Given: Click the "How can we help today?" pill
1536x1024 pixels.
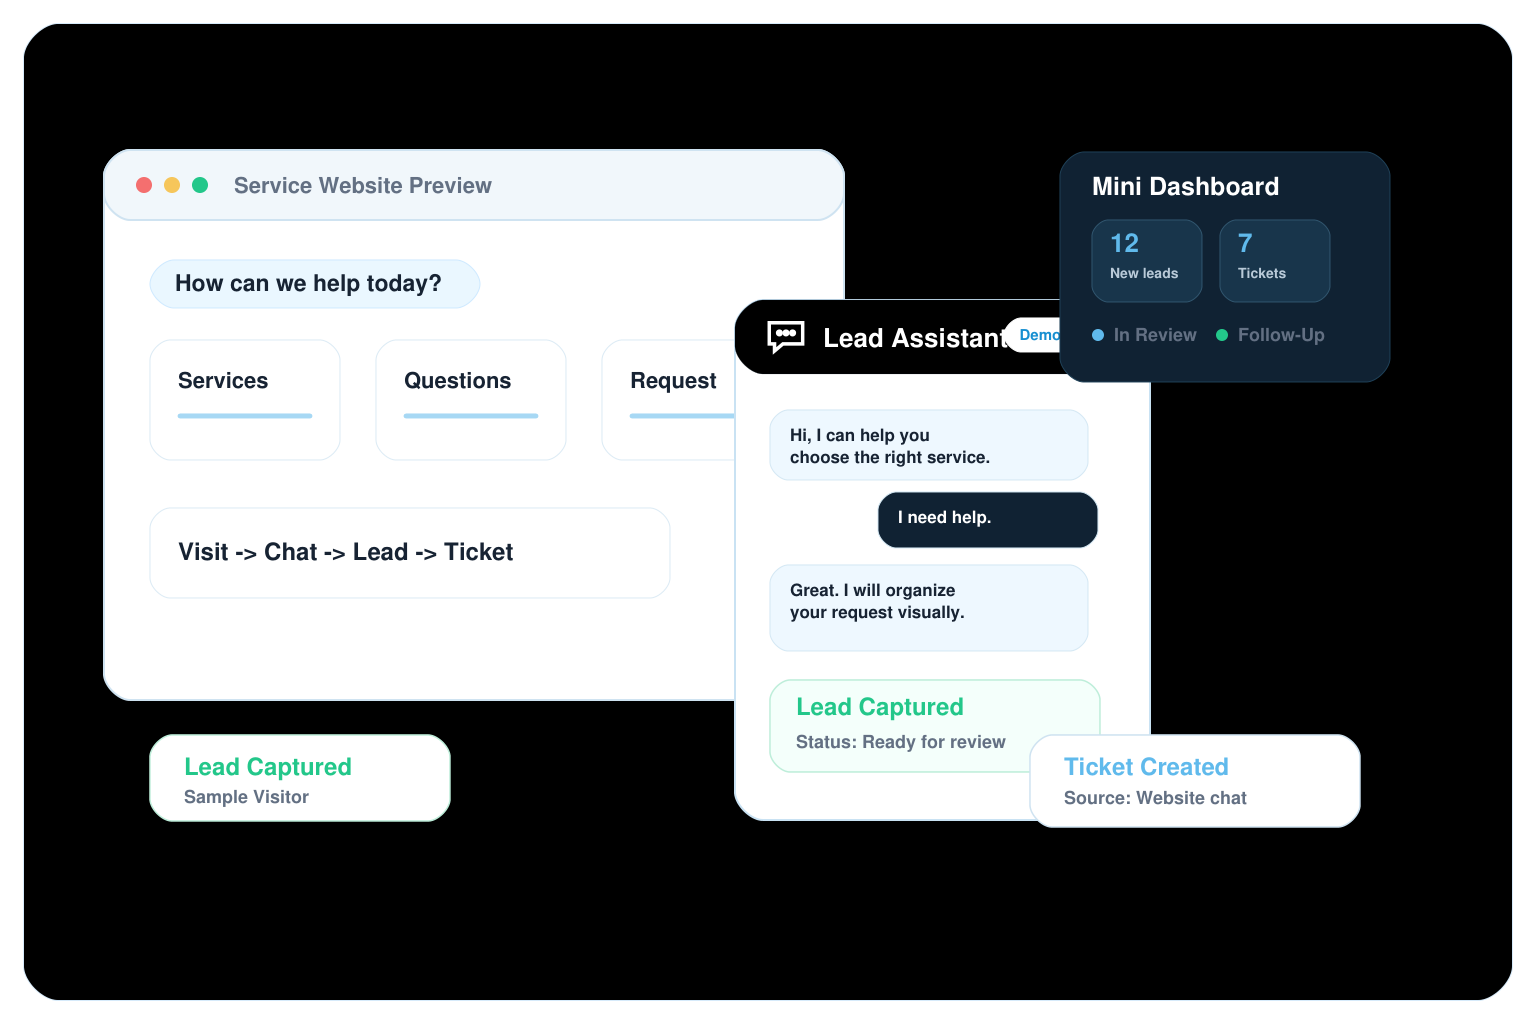Looking at the screenshot, I should [315, 284].
